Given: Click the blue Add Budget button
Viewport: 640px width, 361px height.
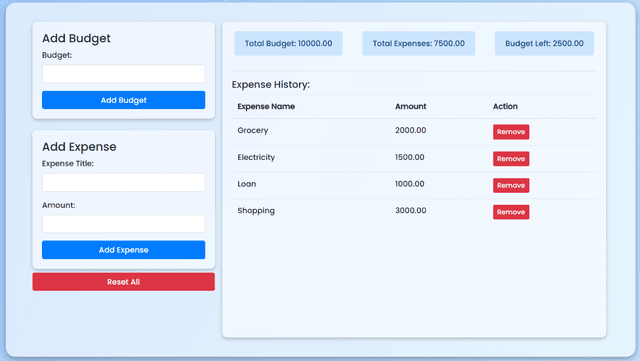Looking at the screenshot, I should coord(123,100).
